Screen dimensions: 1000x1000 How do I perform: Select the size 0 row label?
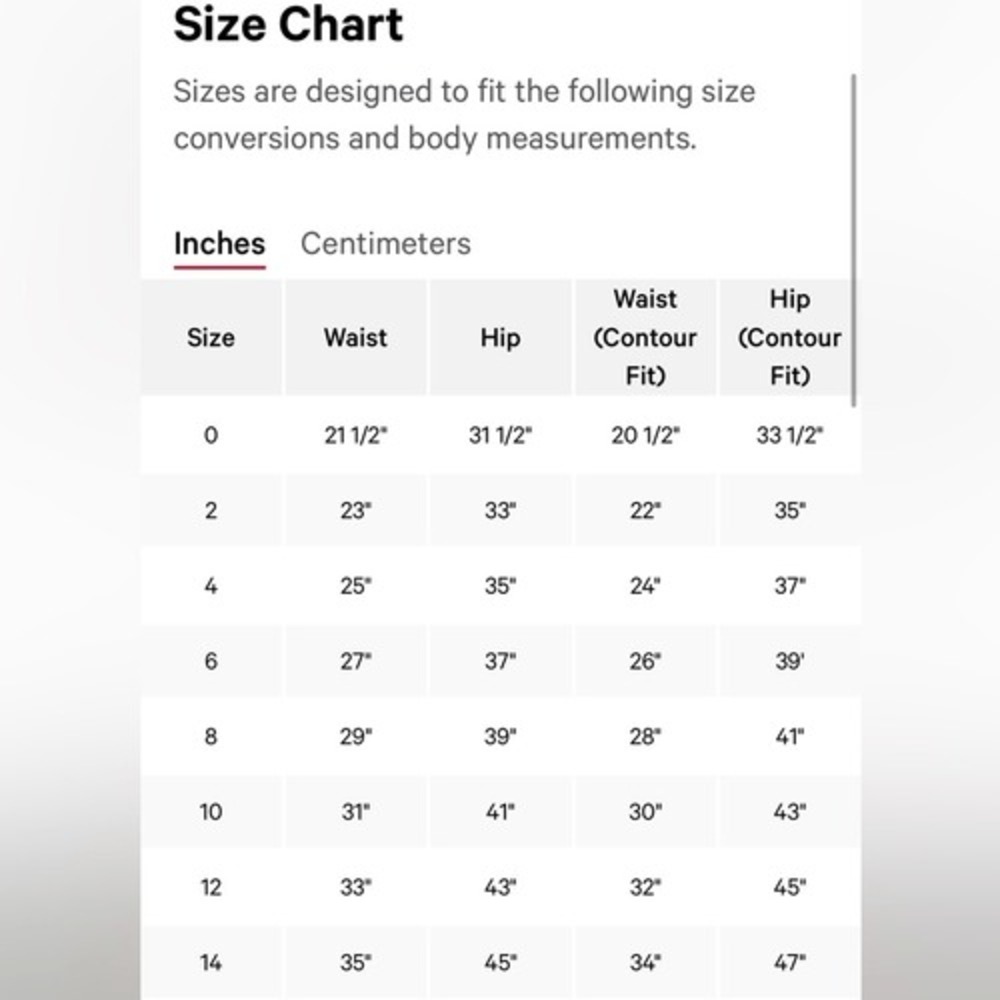coord(210,436)
